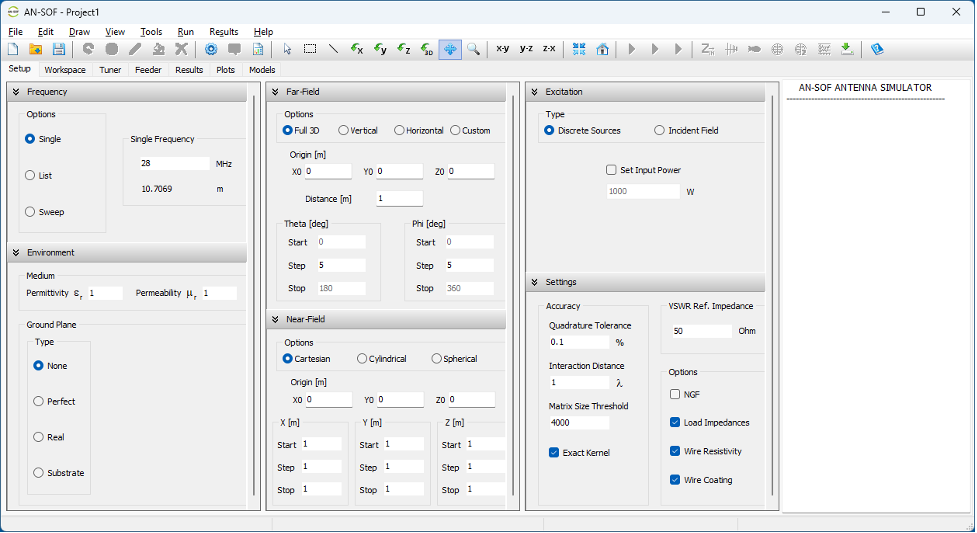Click the blue zoom-to-fit arrows icon
The image size is (977, 533).
click(579, 49)
